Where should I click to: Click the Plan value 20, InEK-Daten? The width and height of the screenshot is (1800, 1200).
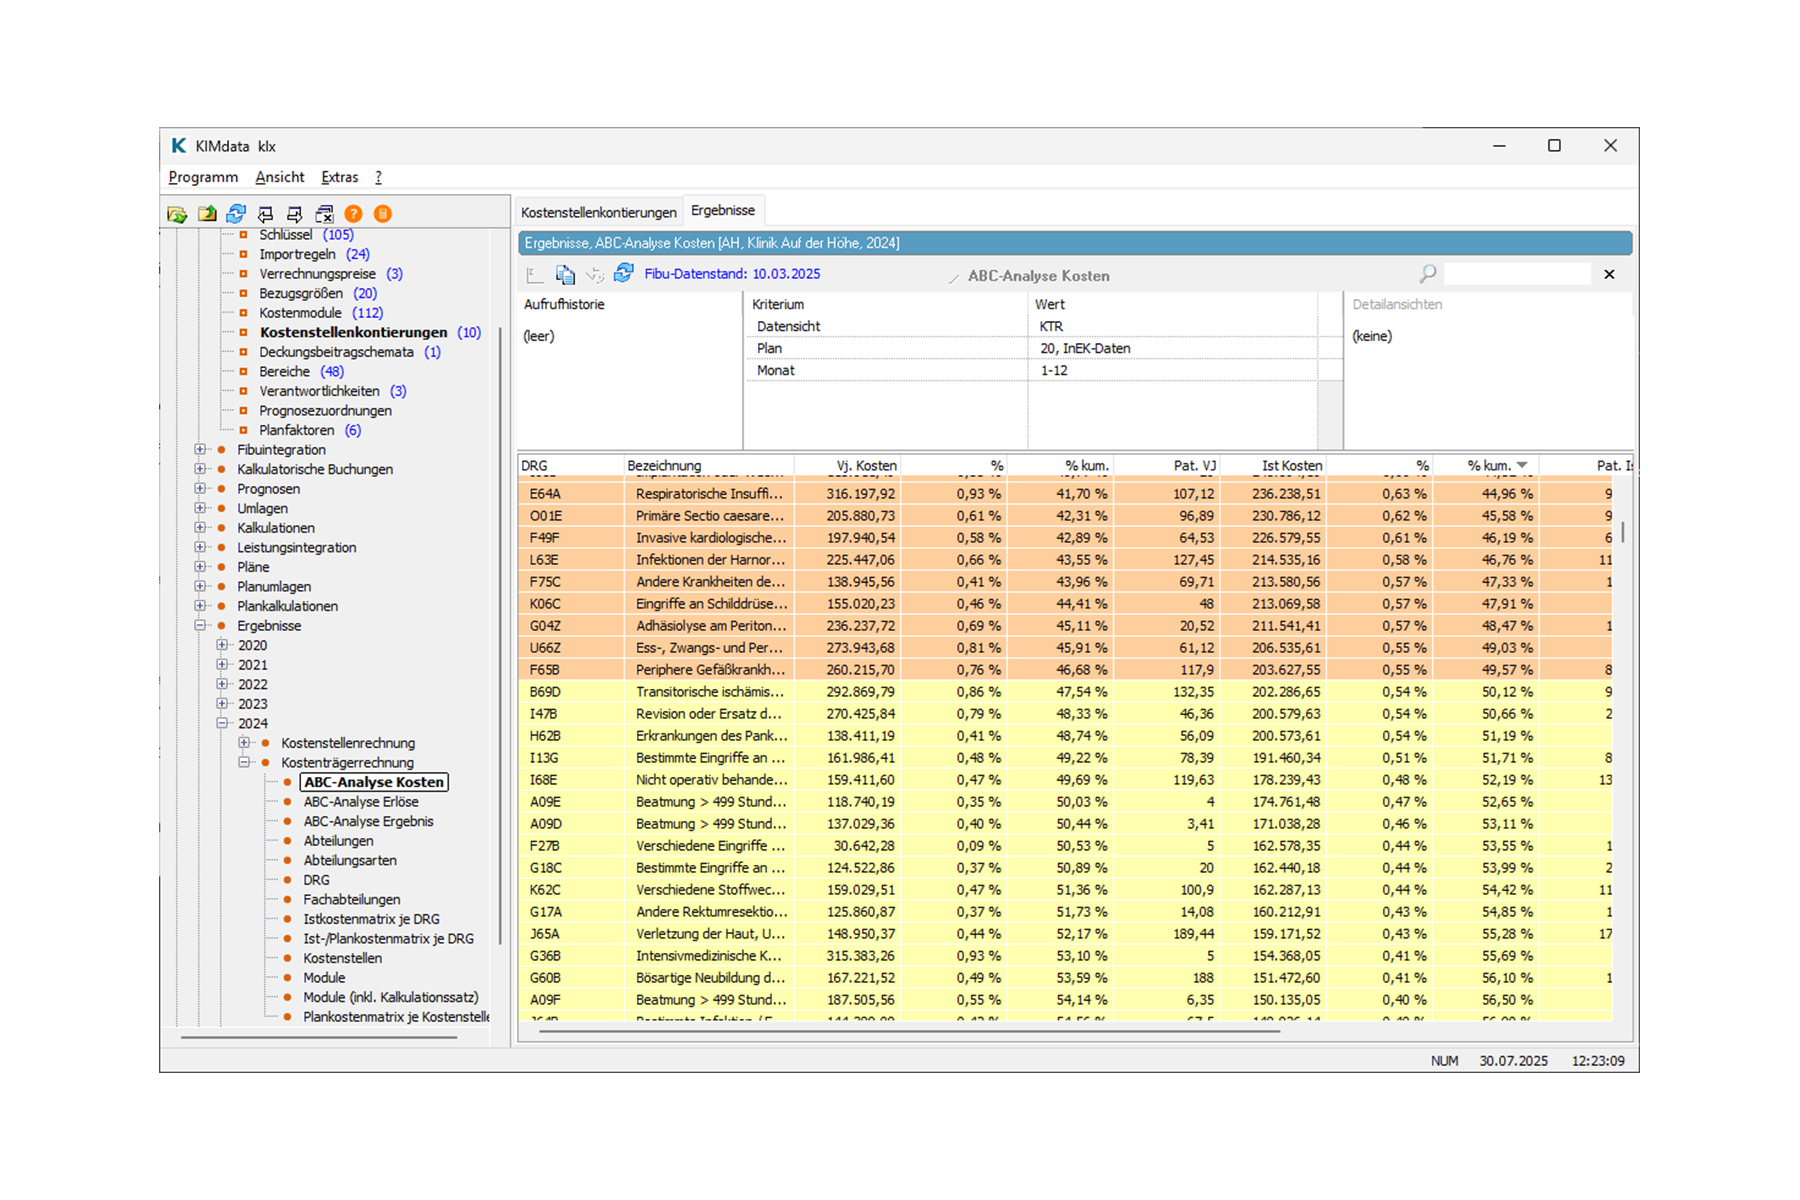tap(1085, 349)
